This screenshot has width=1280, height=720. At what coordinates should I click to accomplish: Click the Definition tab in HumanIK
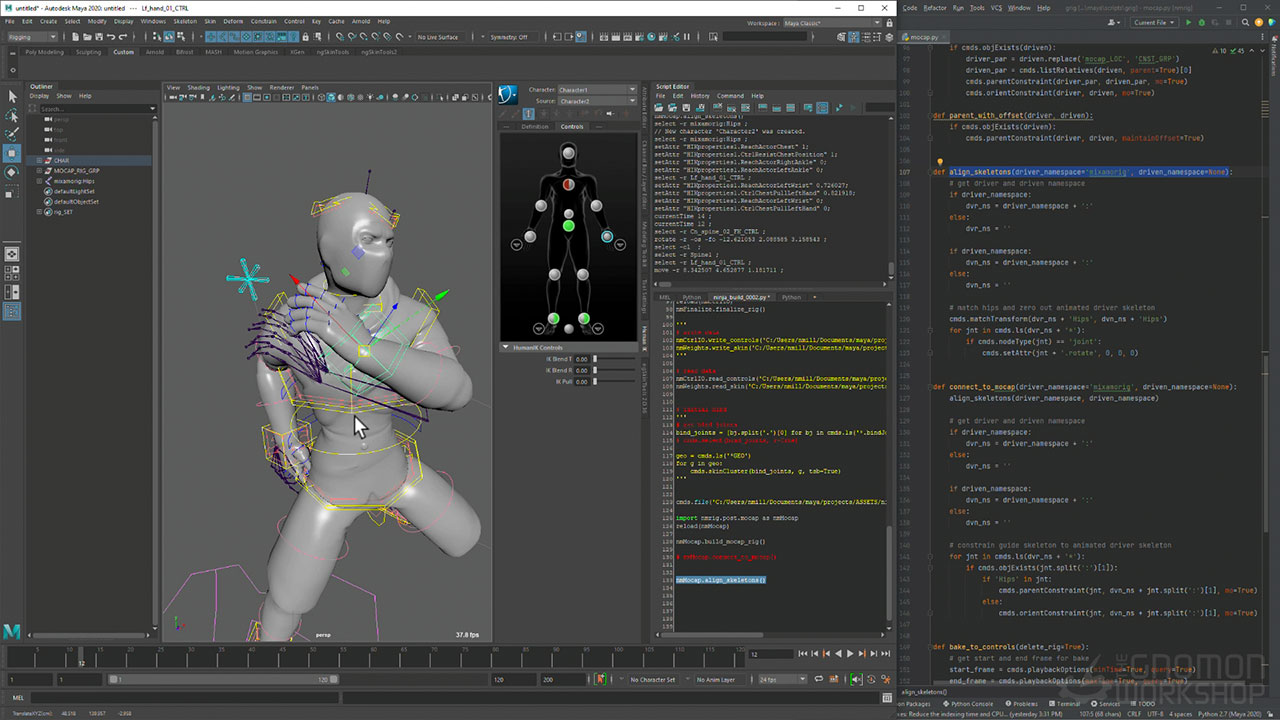coord(535,127)
